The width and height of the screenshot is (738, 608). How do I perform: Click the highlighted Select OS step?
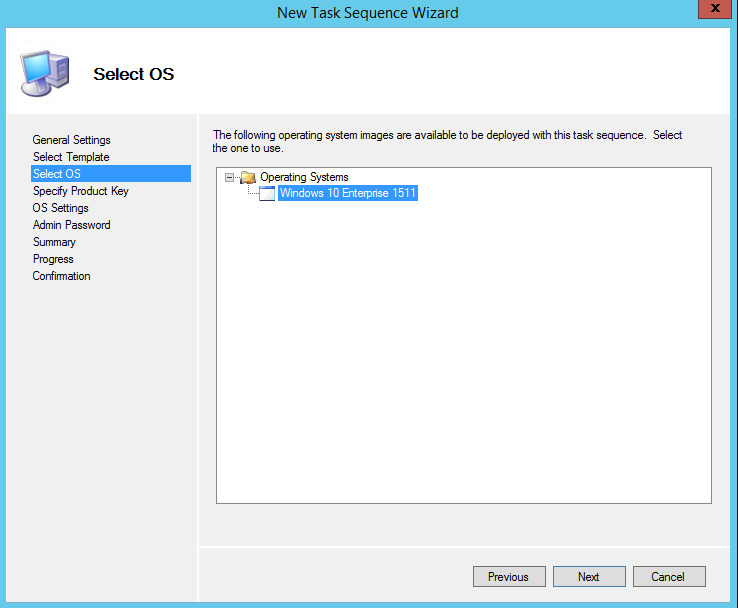click(x=57, y=174)
